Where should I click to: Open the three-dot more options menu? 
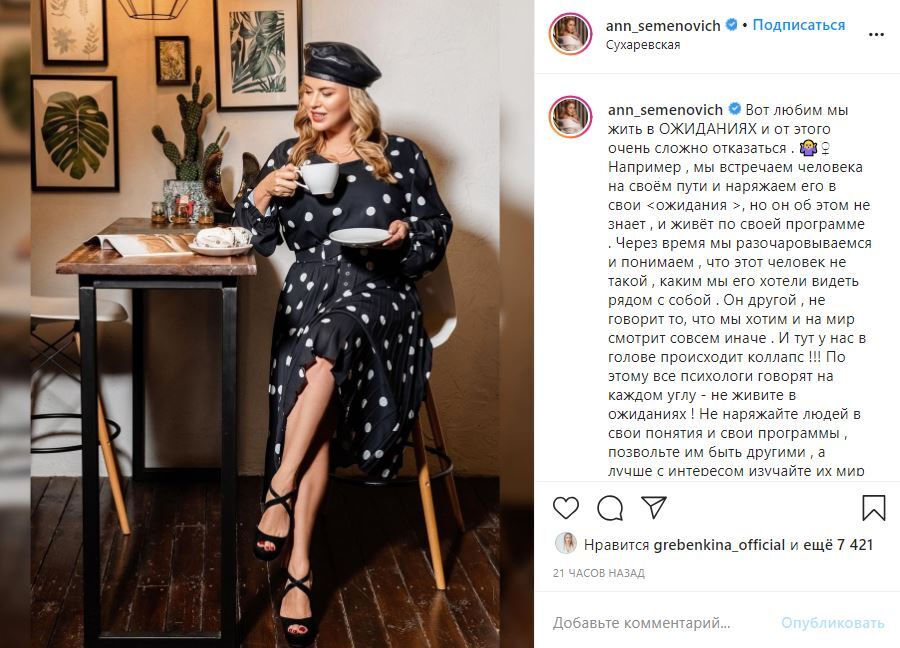pos(876,34)
